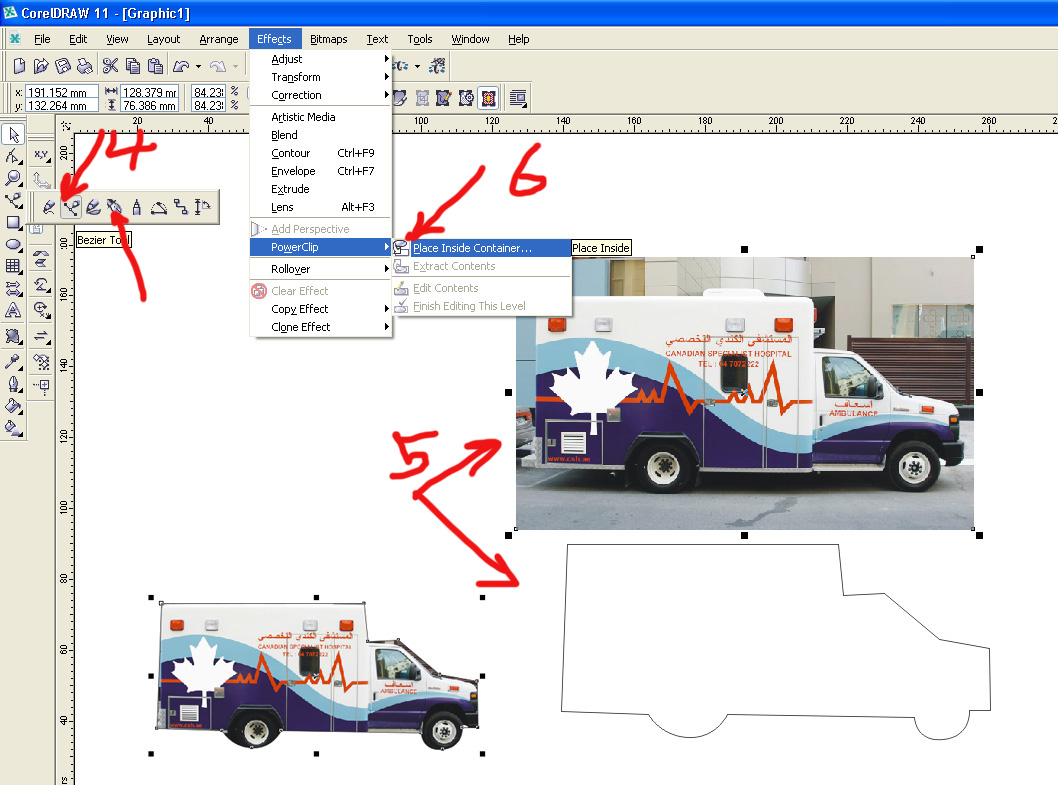Choose Artistic Media in Effects menu
This screenshot has height=785, width=1058.
point(321,117)
